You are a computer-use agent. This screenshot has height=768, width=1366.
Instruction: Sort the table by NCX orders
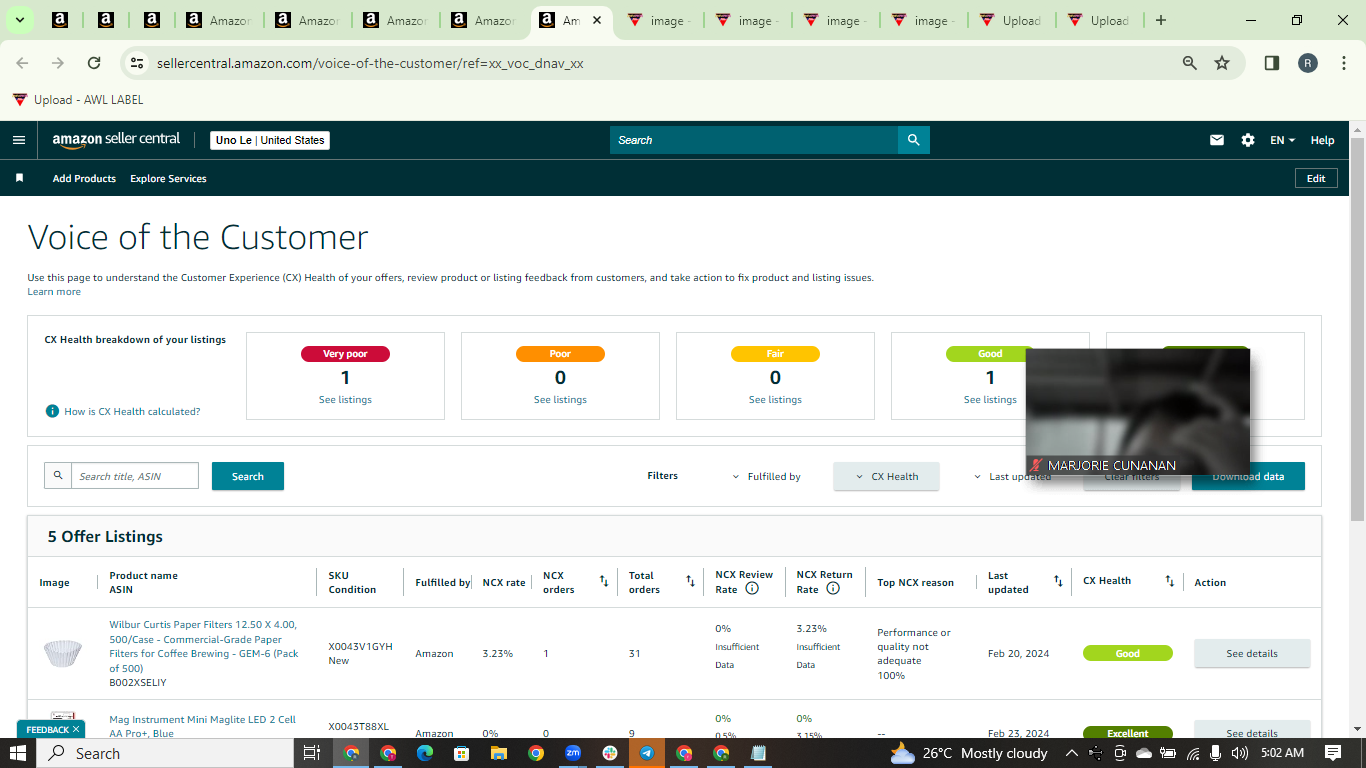[x=603, y=581]
